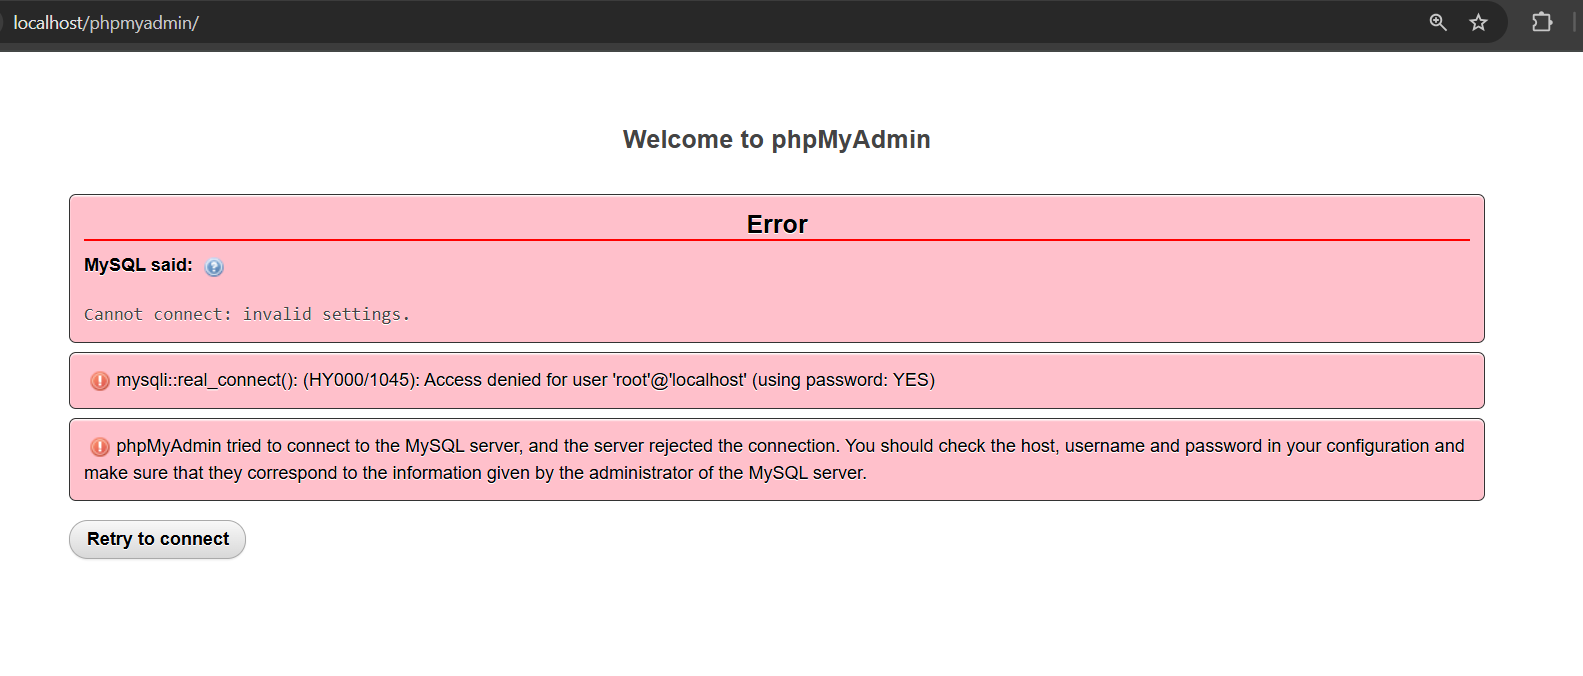Click the red divider line under Error
The height and width of the screenshot is (676, 1583).
tap(776, 240)
